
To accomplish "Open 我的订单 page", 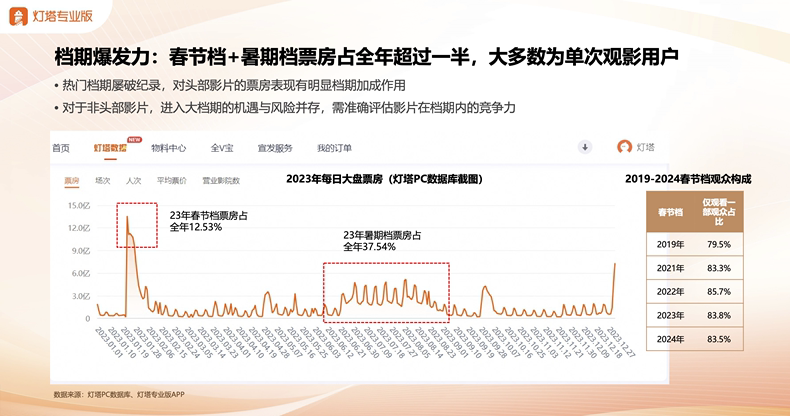I will pos(334,148).
